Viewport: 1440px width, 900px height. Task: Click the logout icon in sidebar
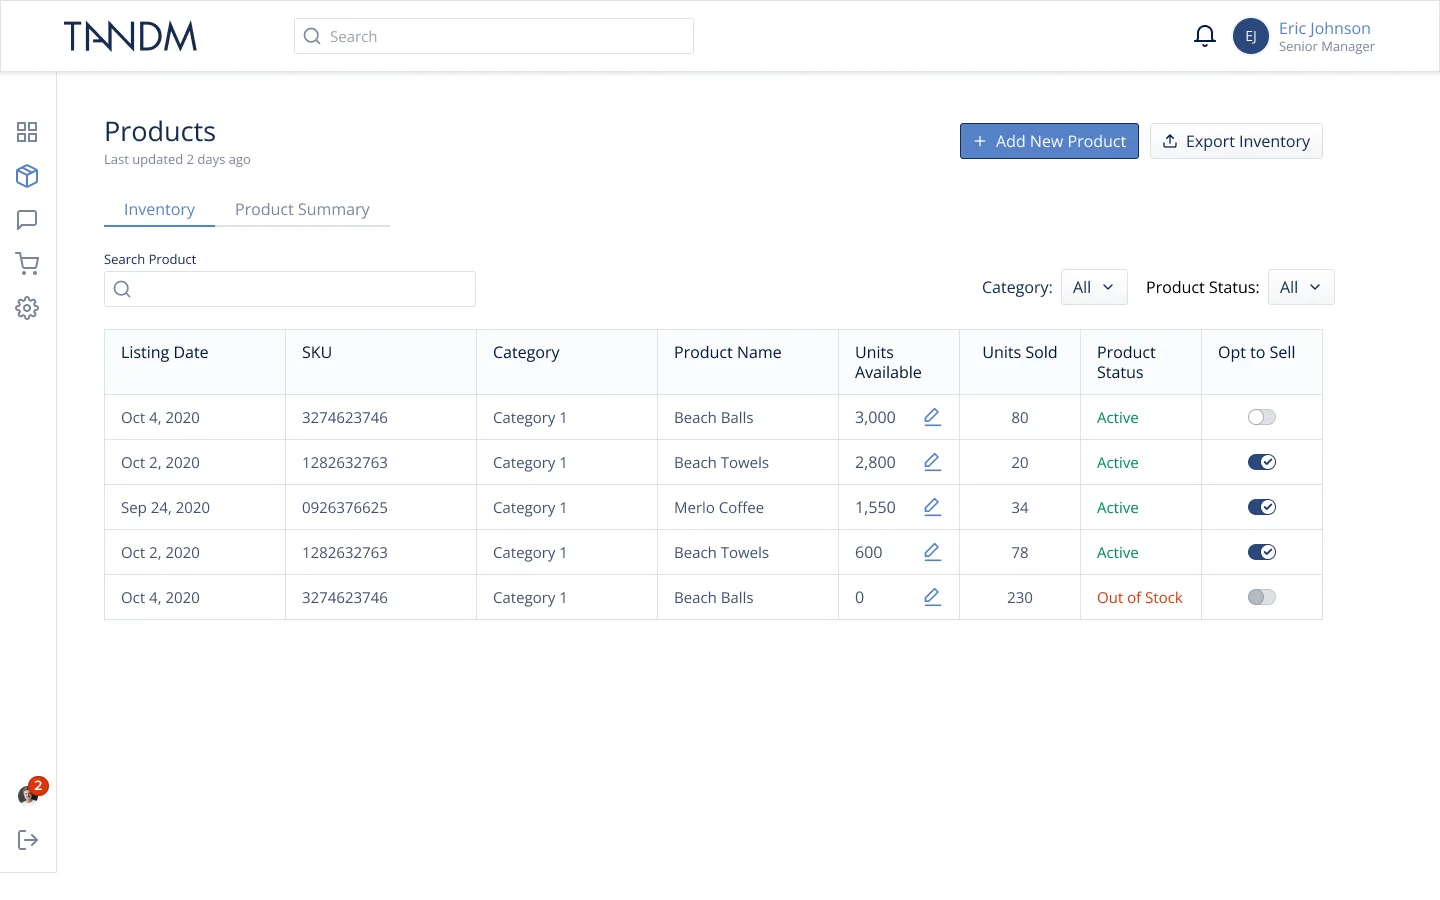(27, 840)
